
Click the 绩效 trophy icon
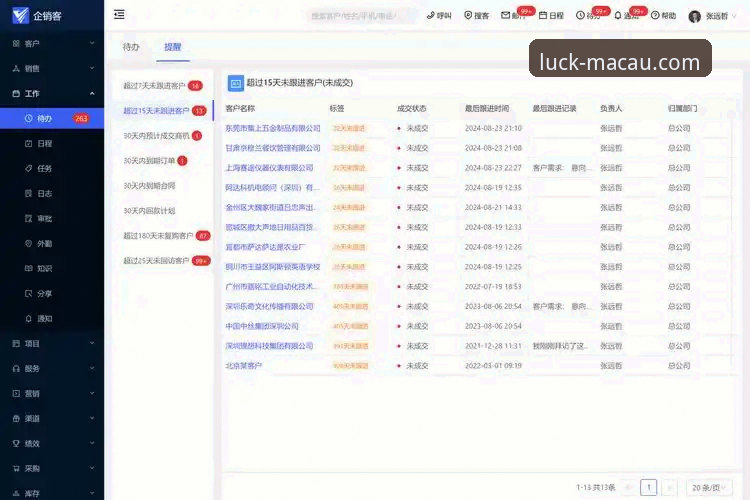coord(16,444)
